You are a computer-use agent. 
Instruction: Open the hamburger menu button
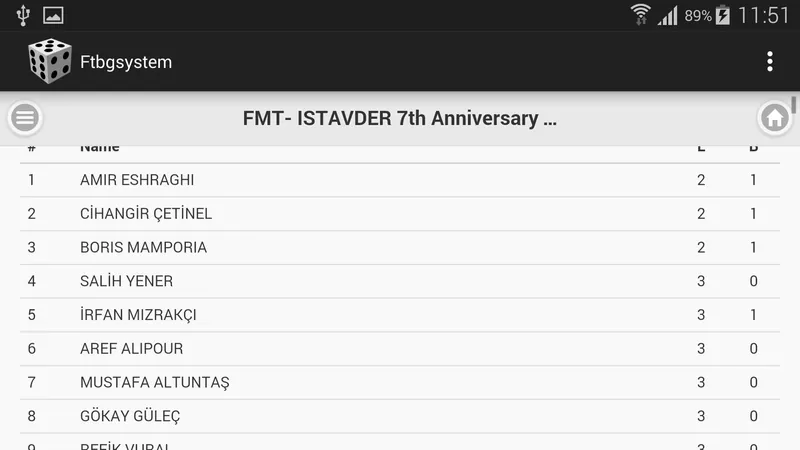coord(25,118)
